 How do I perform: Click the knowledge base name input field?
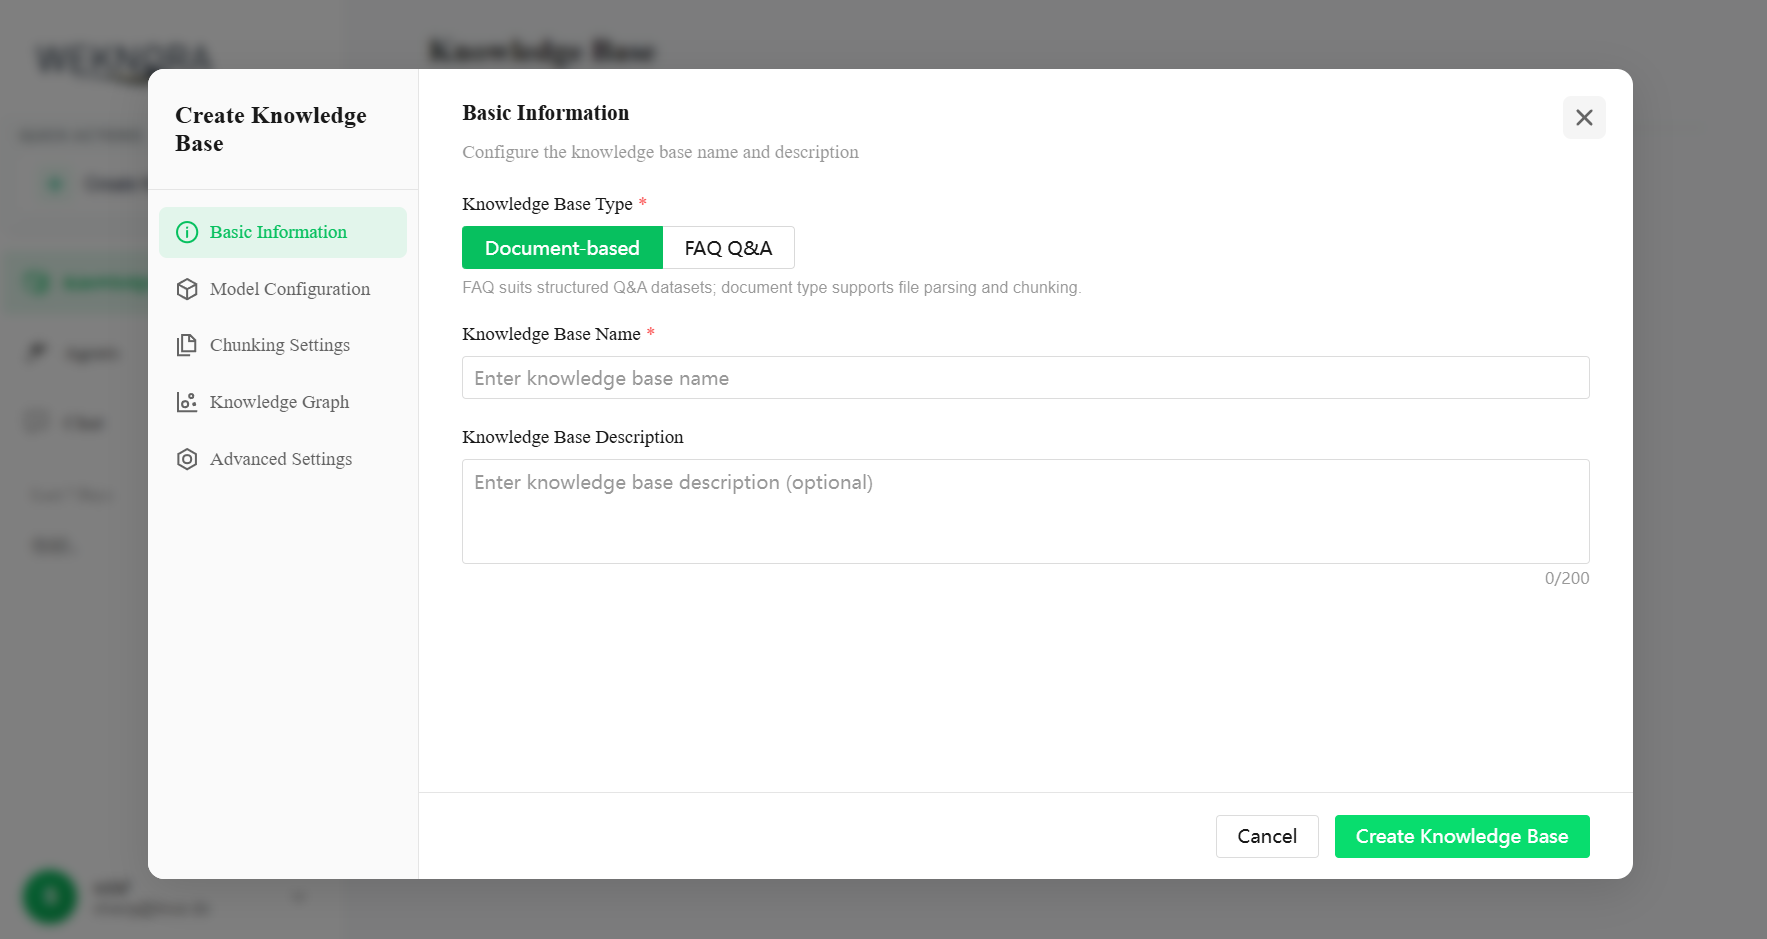pos(1025,377)
